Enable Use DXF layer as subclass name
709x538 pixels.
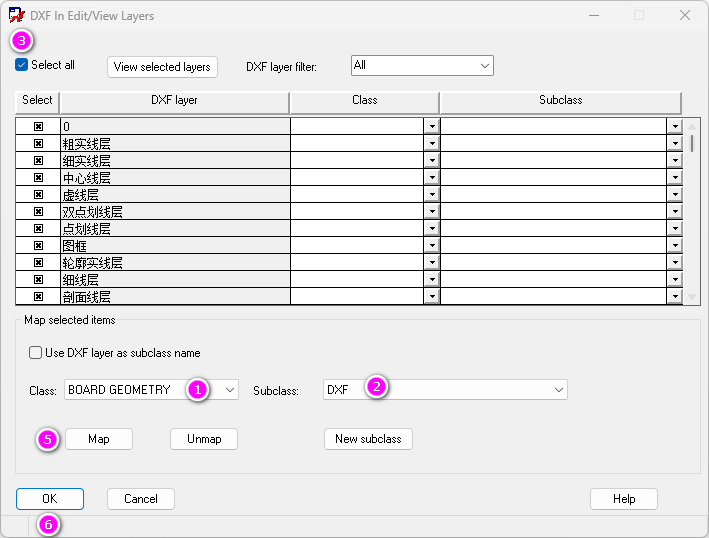coord(35,353)
